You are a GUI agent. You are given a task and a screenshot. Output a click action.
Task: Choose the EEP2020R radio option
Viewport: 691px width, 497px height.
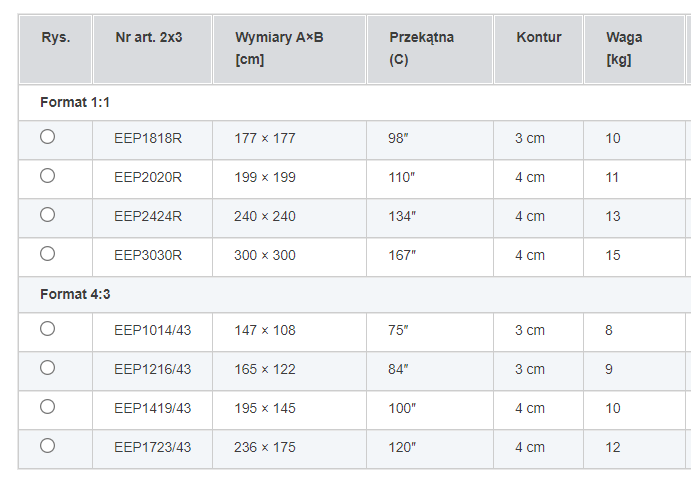(x=47, y=176)
